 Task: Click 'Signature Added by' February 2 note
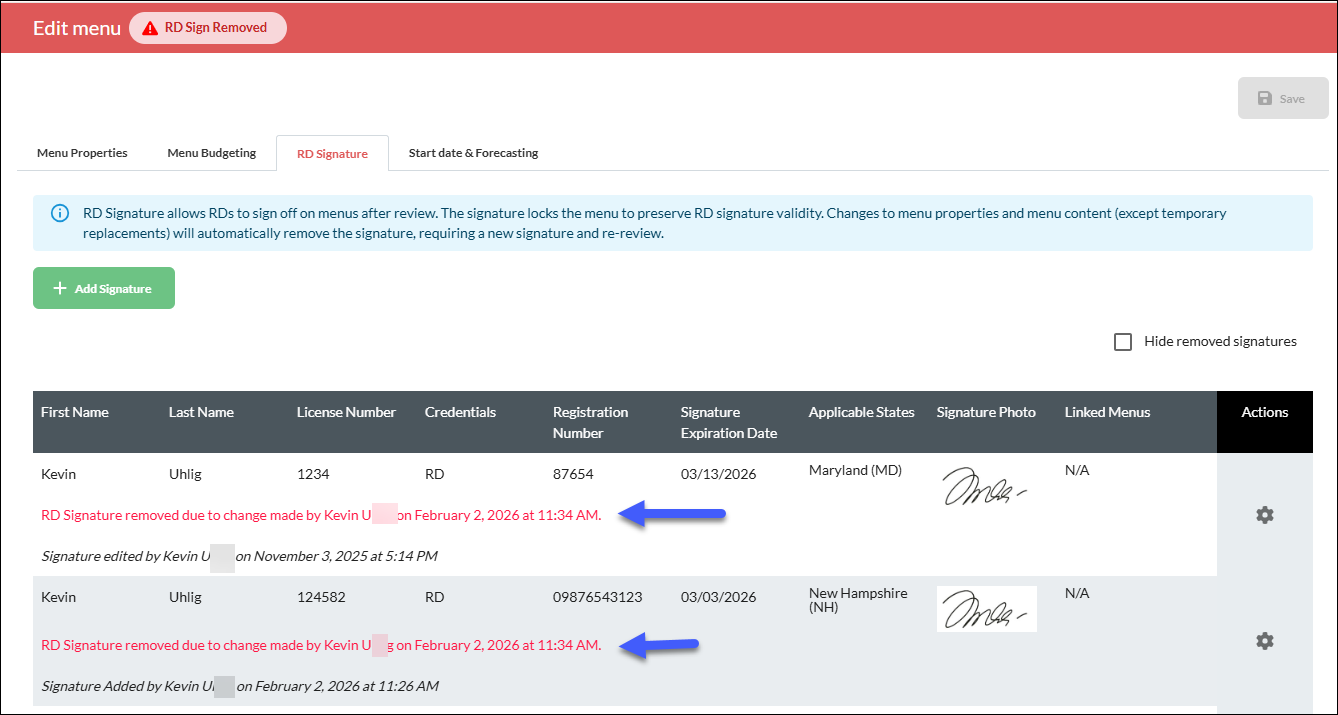coord(240,686)
